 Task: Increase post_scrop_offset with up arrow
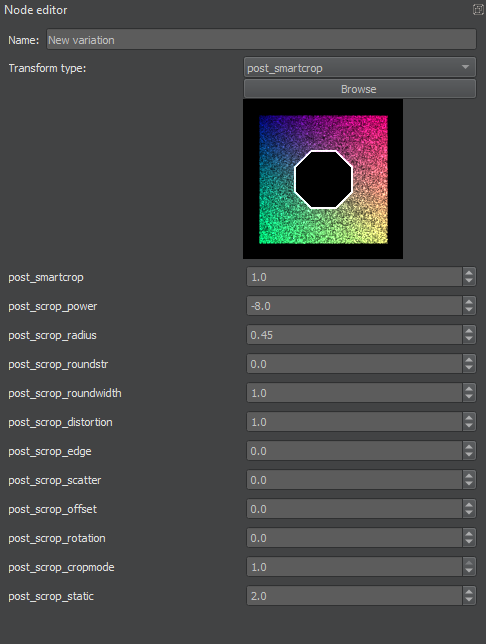[469, 504]
